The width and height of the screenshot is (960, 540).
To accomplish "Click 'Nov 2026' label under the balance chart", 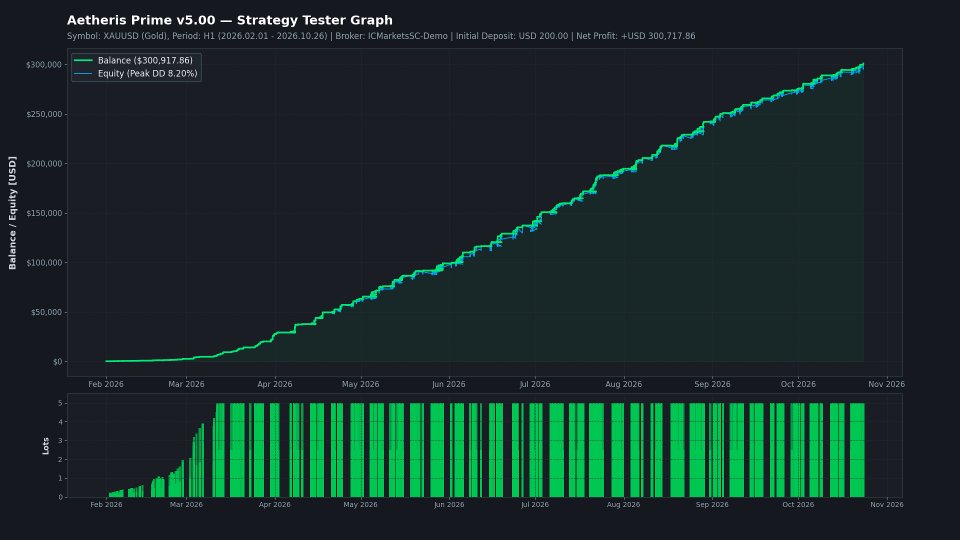I will point(886,384).
